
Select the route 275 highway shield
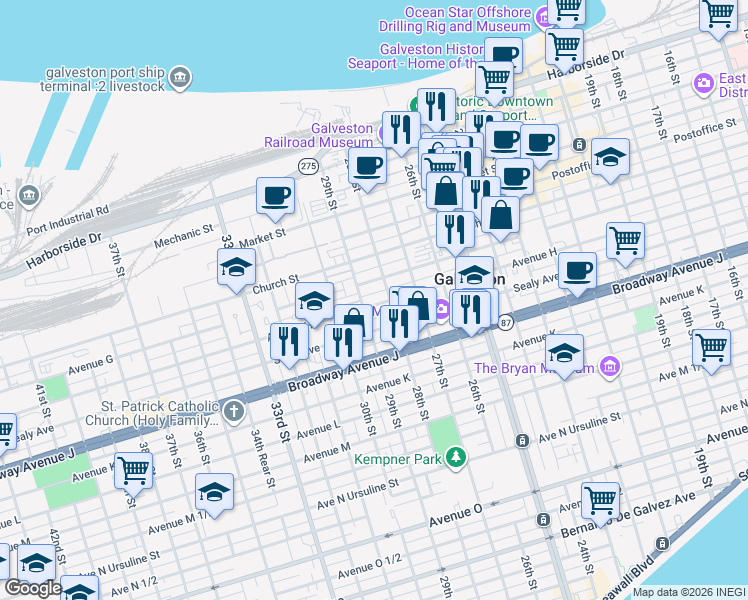tap(308, 166)
